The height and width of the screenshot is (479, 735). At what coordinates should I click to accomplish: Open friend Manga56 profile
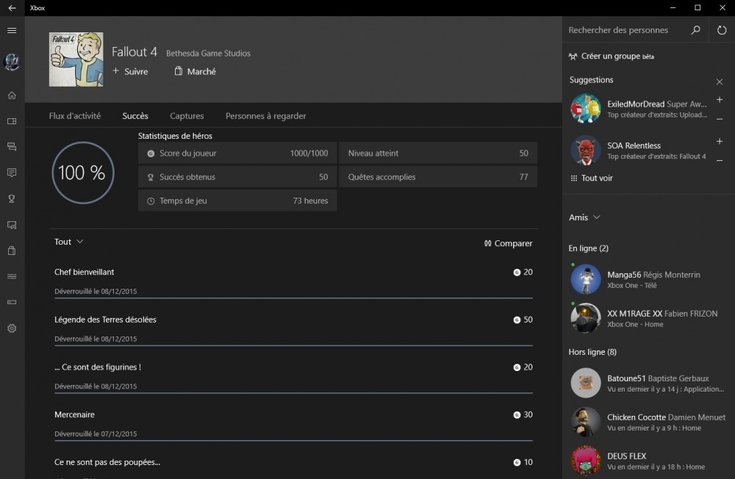(649, 279)
